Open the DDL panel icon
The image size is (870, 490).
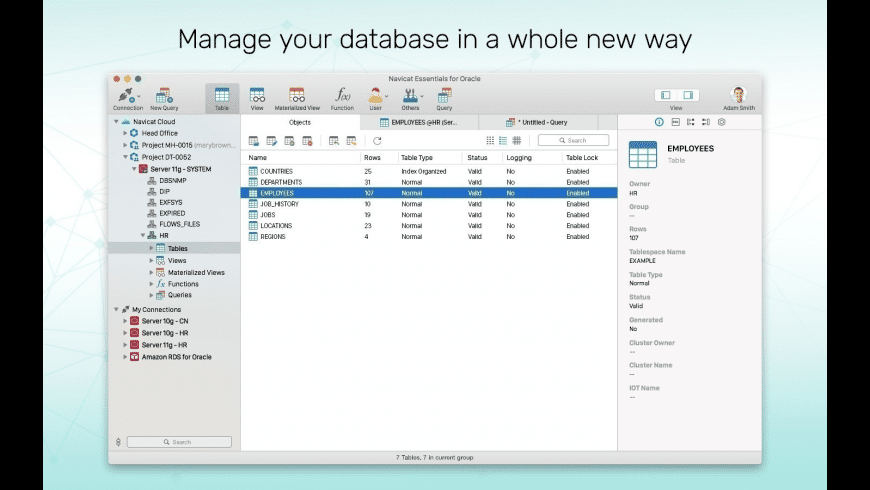click(675, 122)
